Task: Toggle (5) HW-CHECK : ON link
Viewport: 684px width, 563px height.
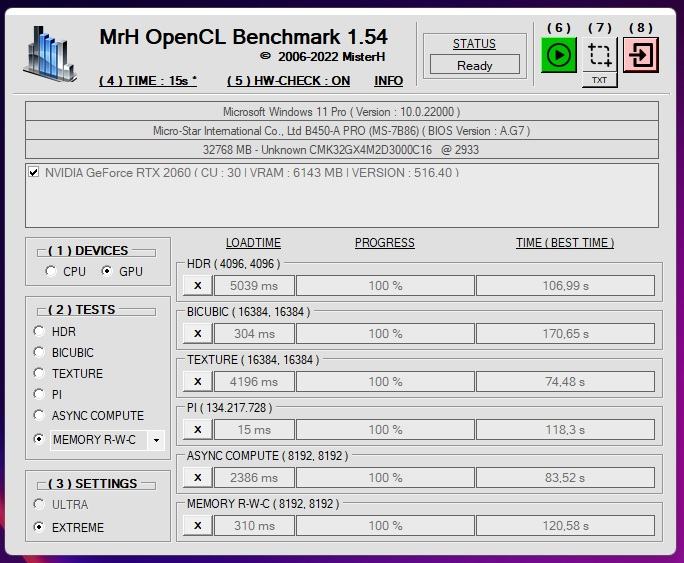Action: click(288, 81)
